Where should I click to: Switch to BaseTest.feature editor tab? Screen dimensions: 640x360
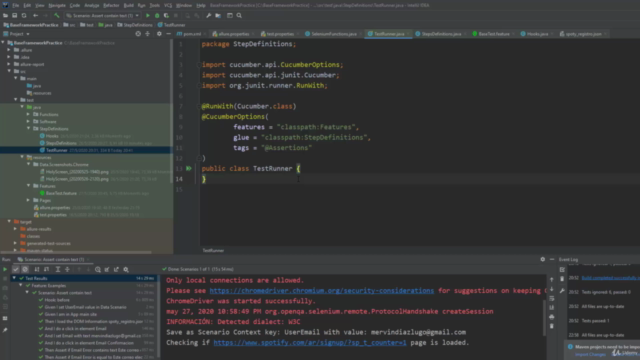tap(492, 34)
